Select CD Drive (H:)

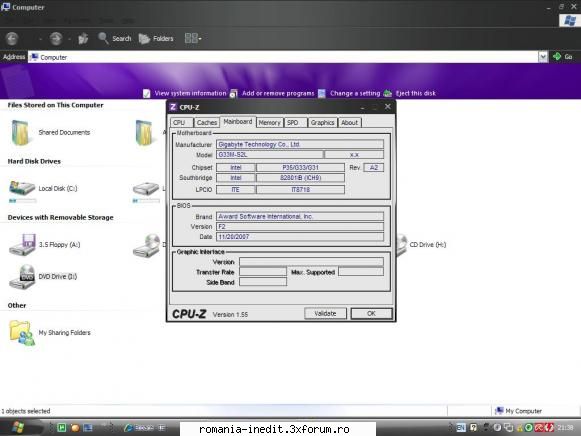coord(421,244)
